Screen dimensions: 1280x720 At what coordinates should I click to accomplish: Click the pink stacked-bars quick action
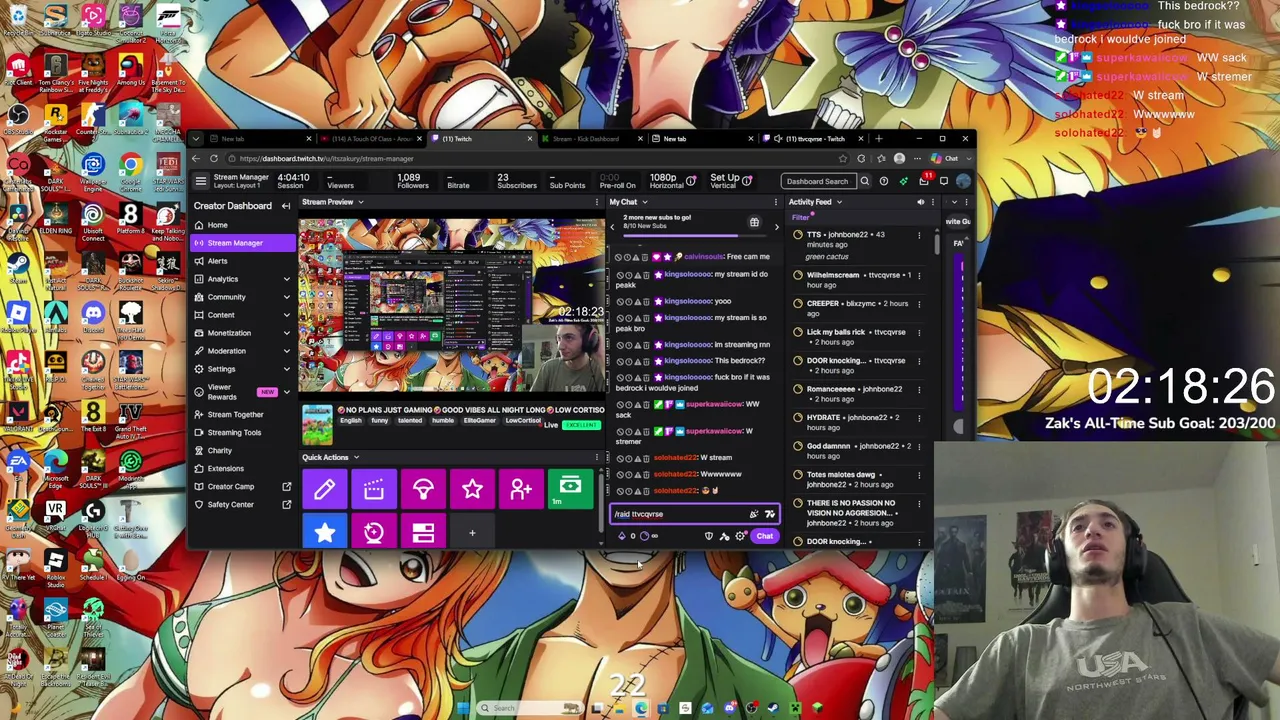tap(423, 532)
